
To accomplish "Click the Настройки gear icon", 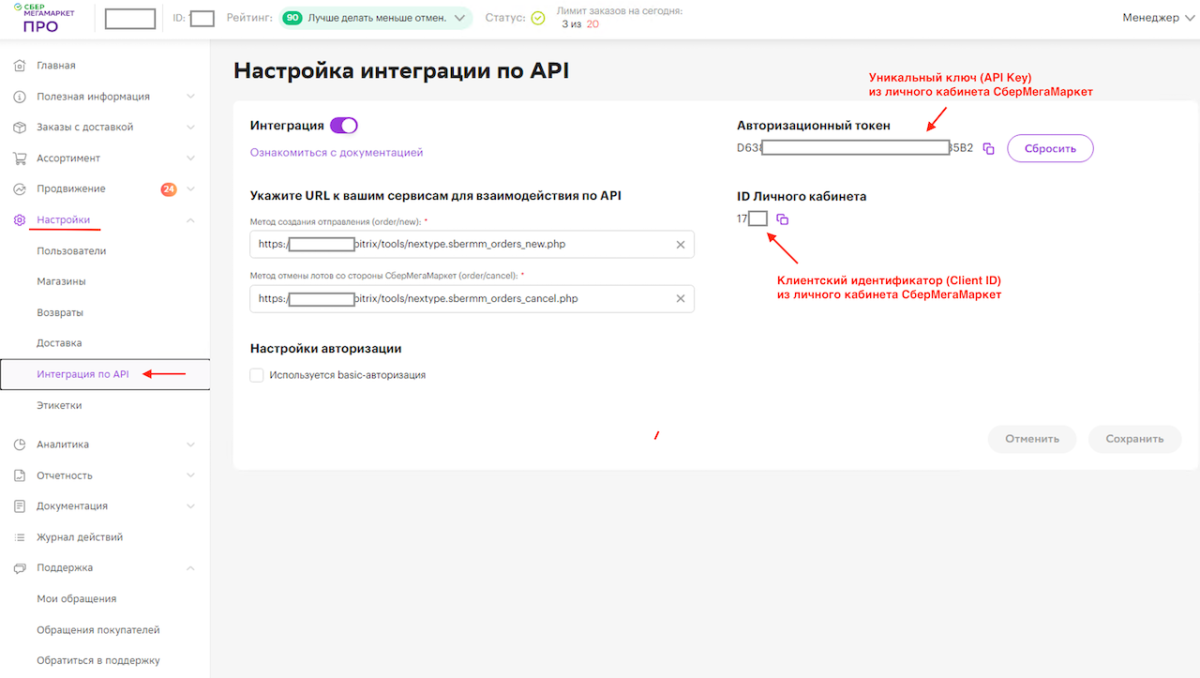I will [18, 220].
